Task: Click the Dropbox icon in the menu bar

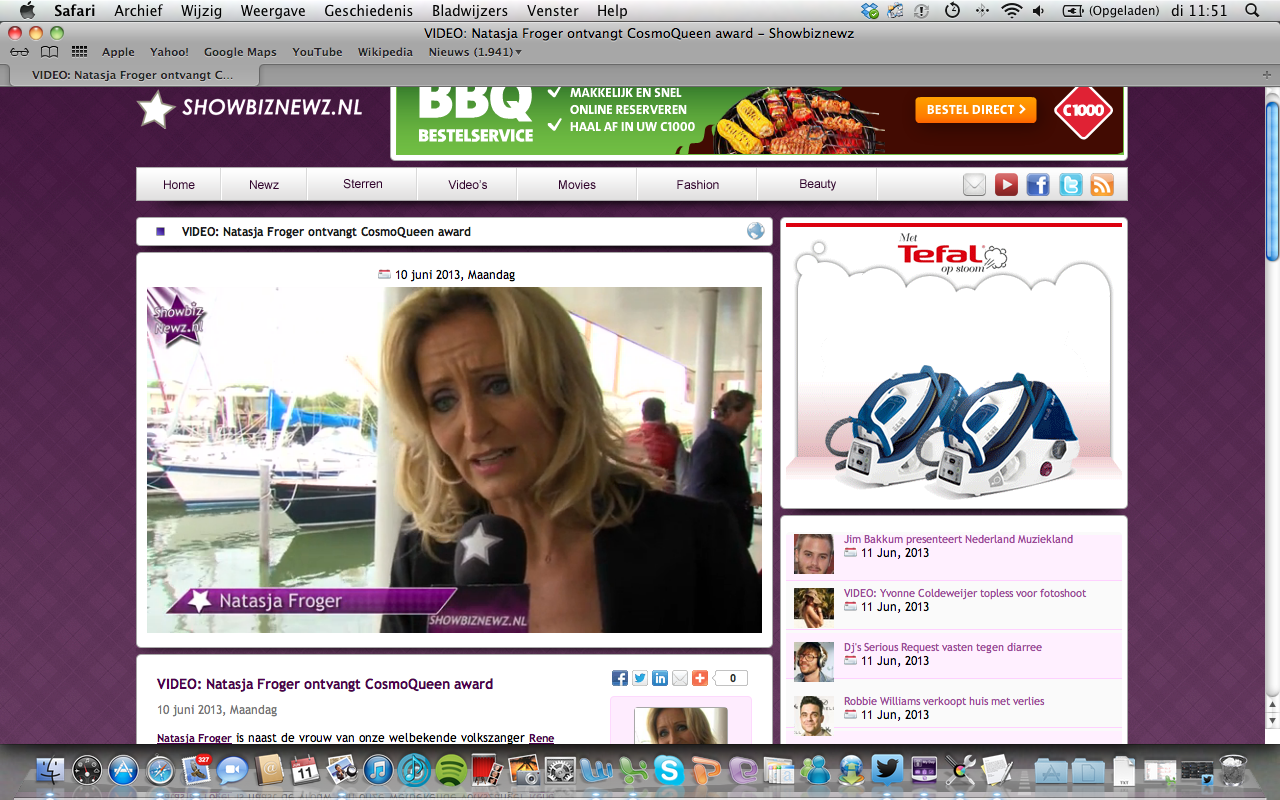Action: pyautogui.click(x=869, y=11)
